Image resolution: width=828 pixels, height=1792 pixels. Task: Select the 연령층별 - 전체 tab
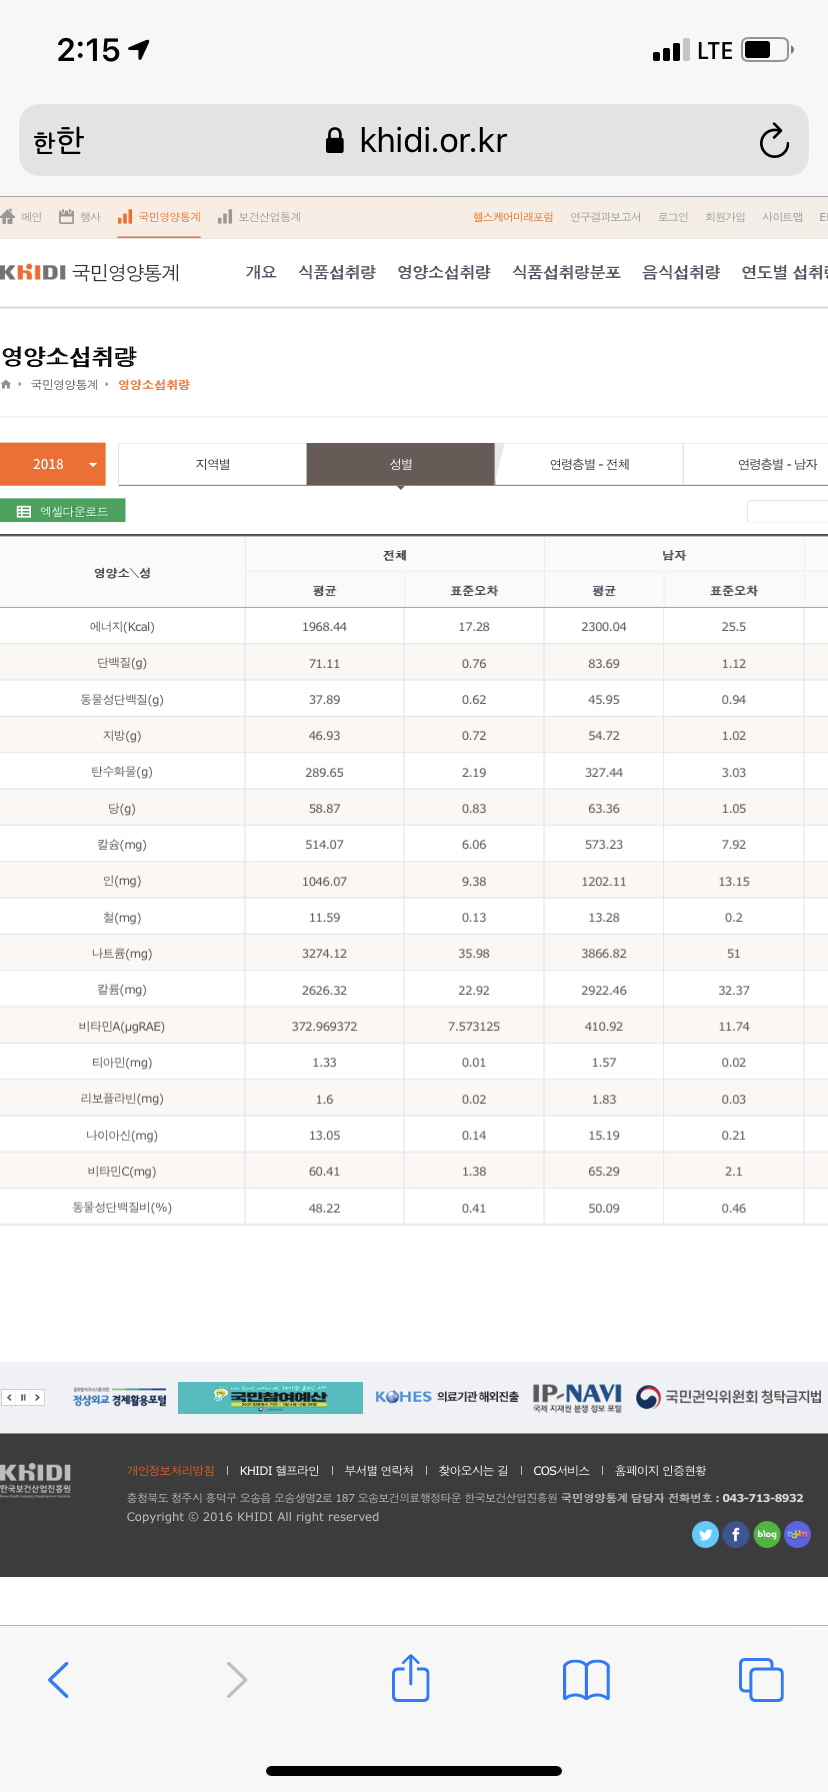pyautogui.click(x=589, y=464)
